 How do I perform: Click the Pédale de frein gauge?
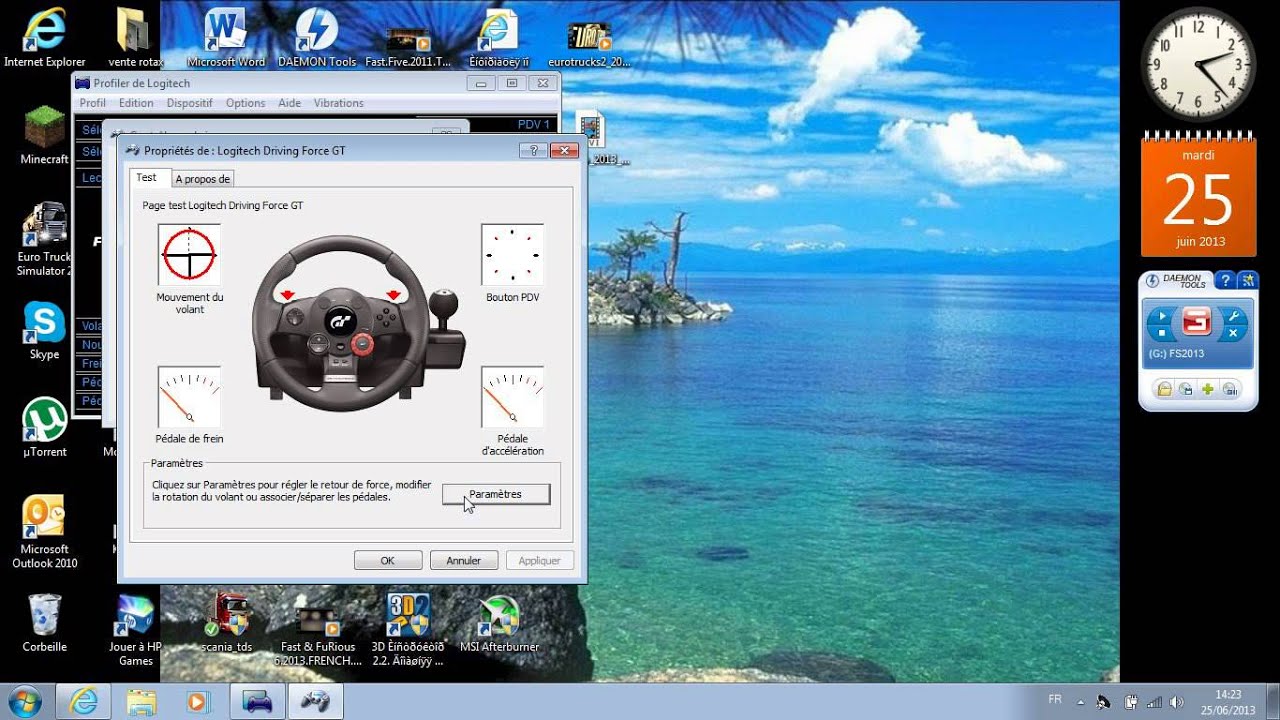[x=189, y=397]
